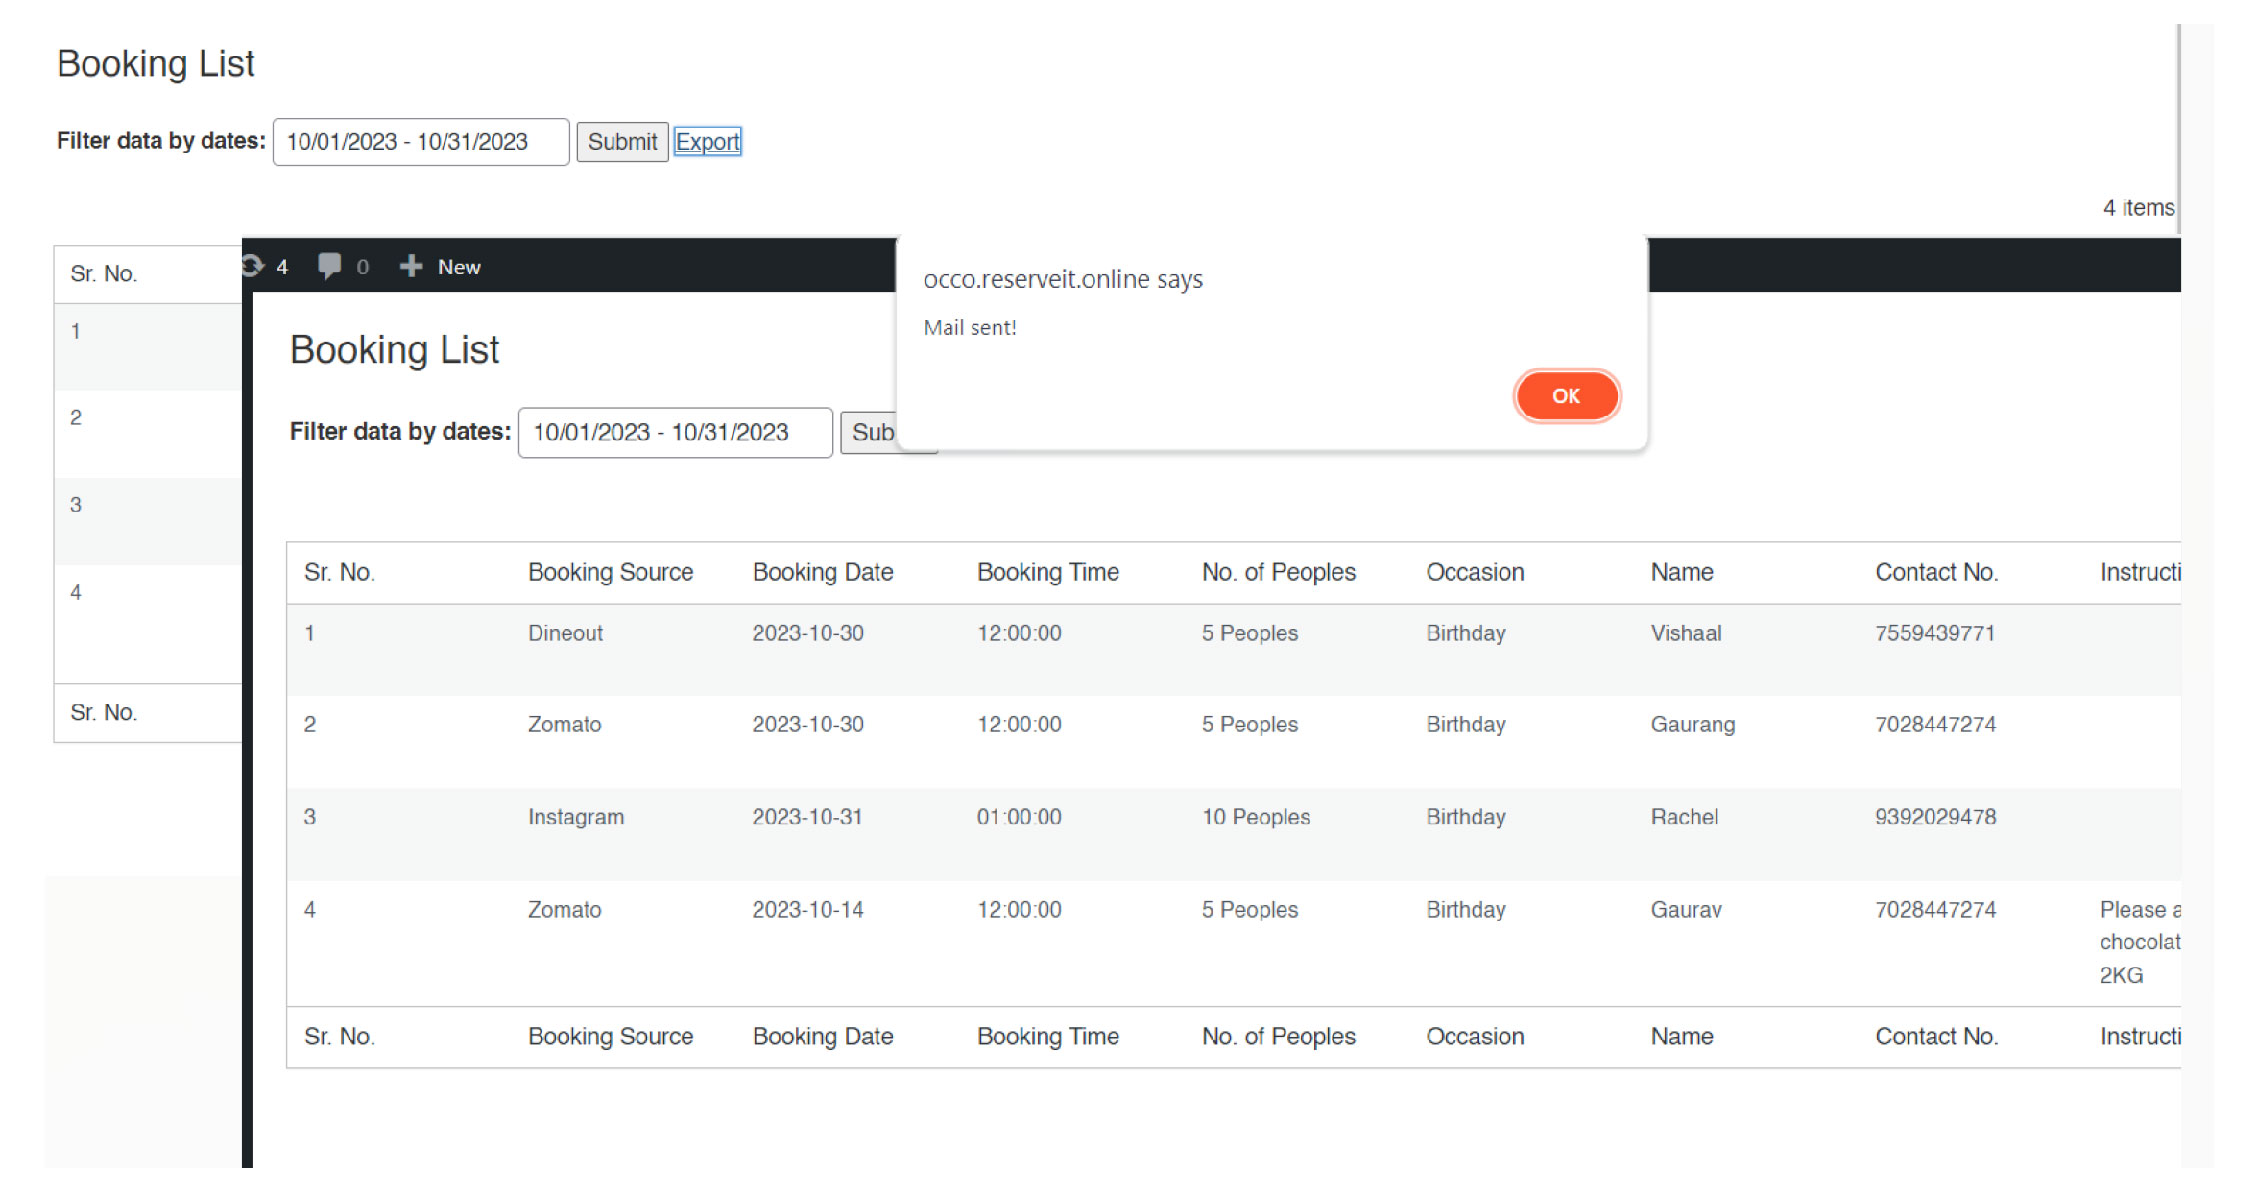
Task: Click the Booking Time column header
Action: (1047, 572)
